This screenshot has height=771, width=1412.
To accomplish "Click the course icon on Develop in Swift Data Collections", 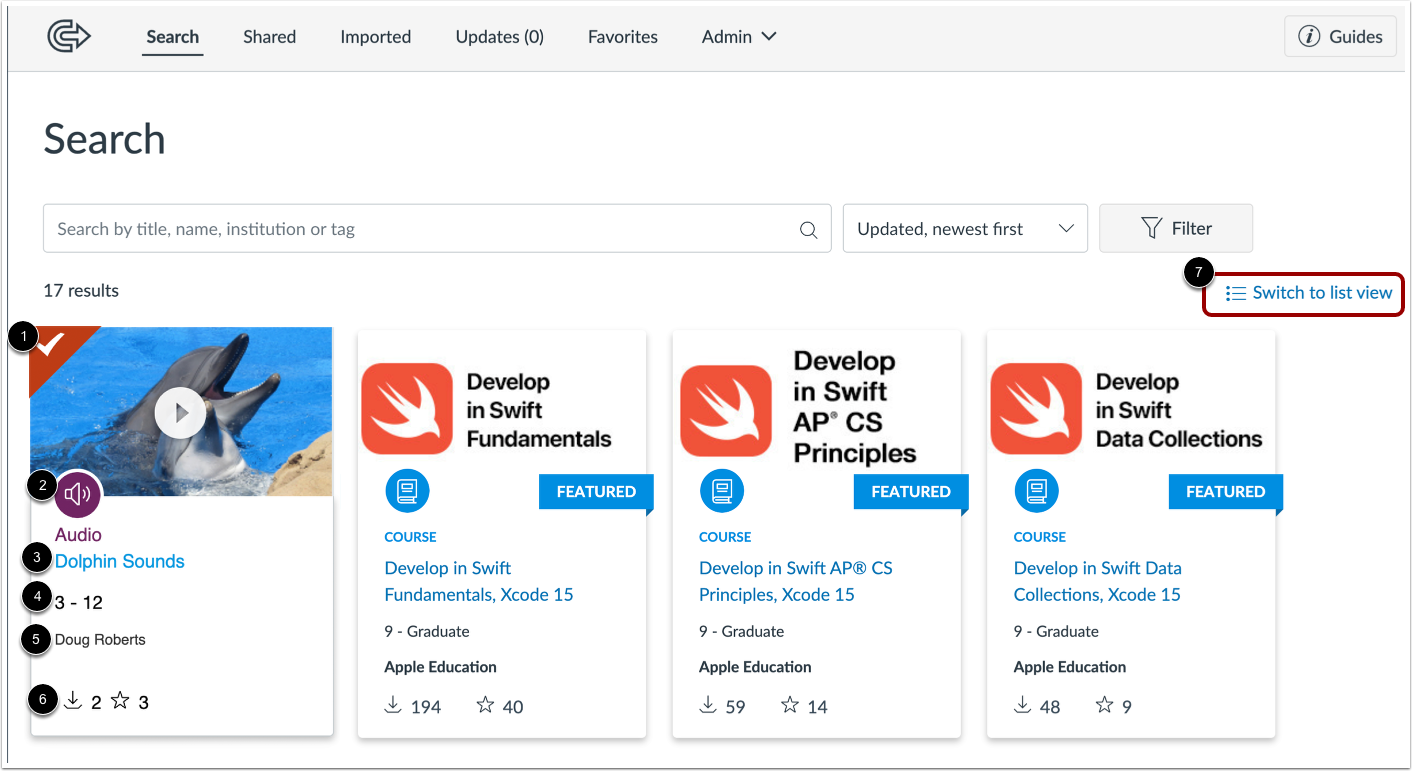I will (1036, 490).
